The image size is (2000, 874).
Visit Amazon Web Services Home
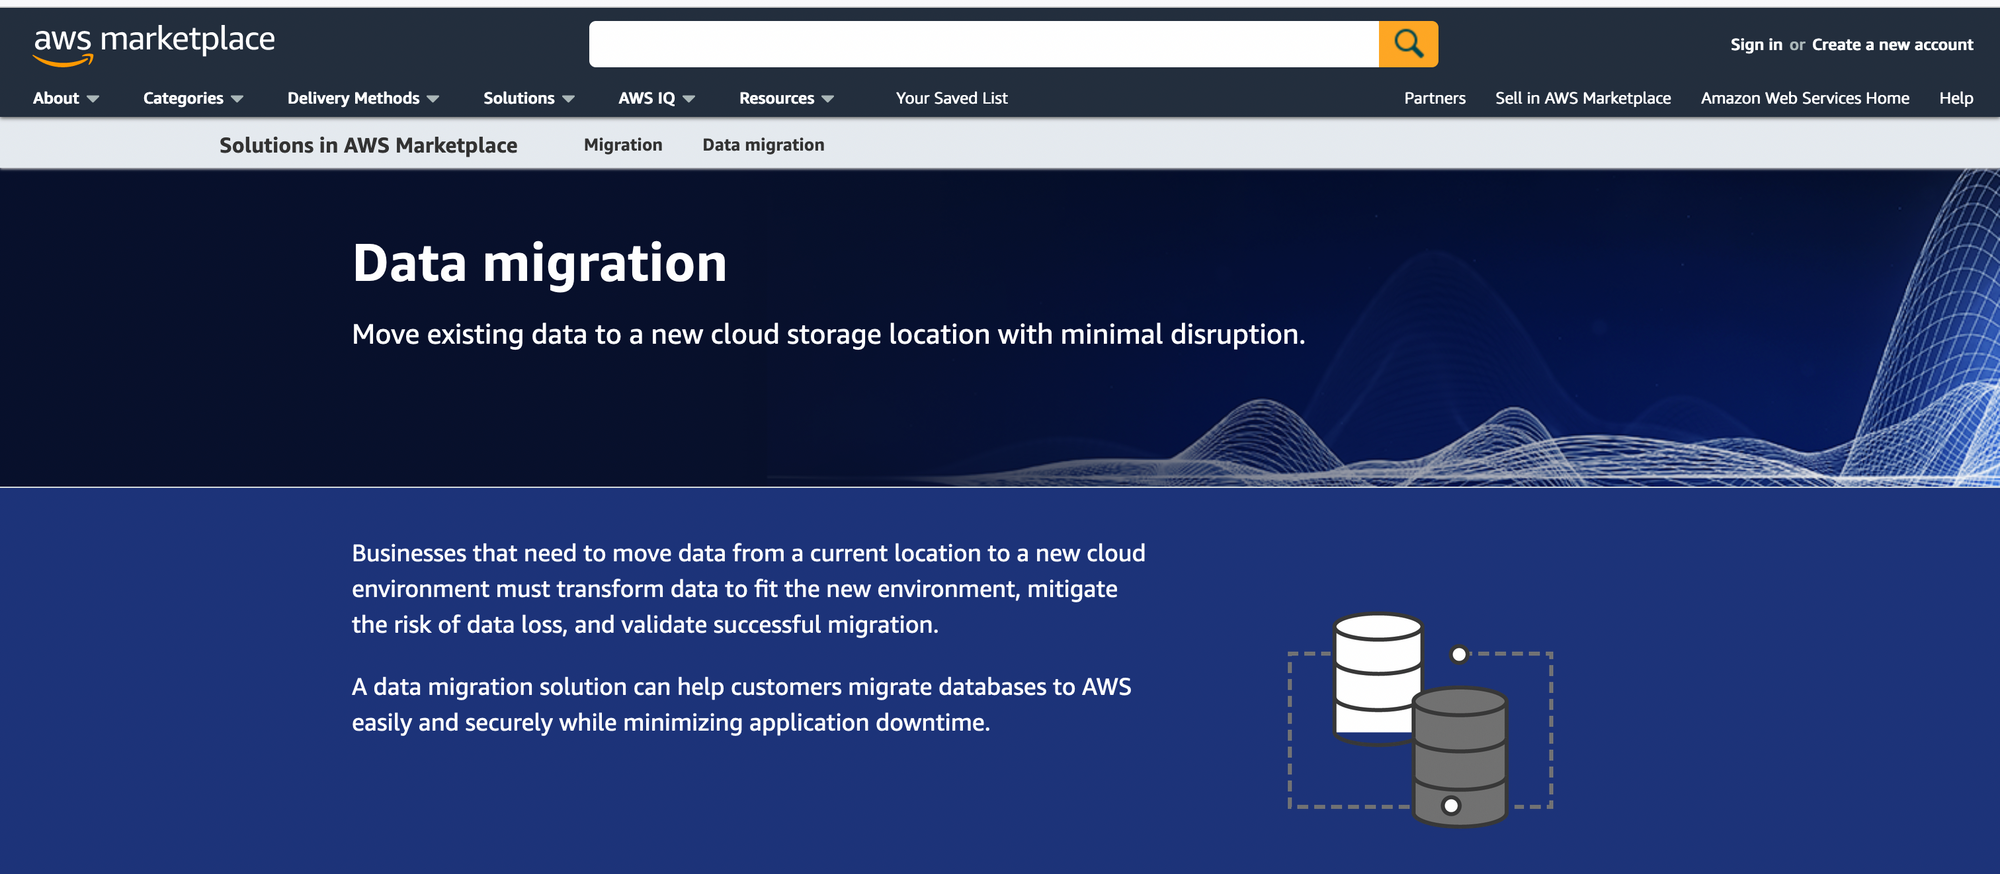click(1805, 98)
